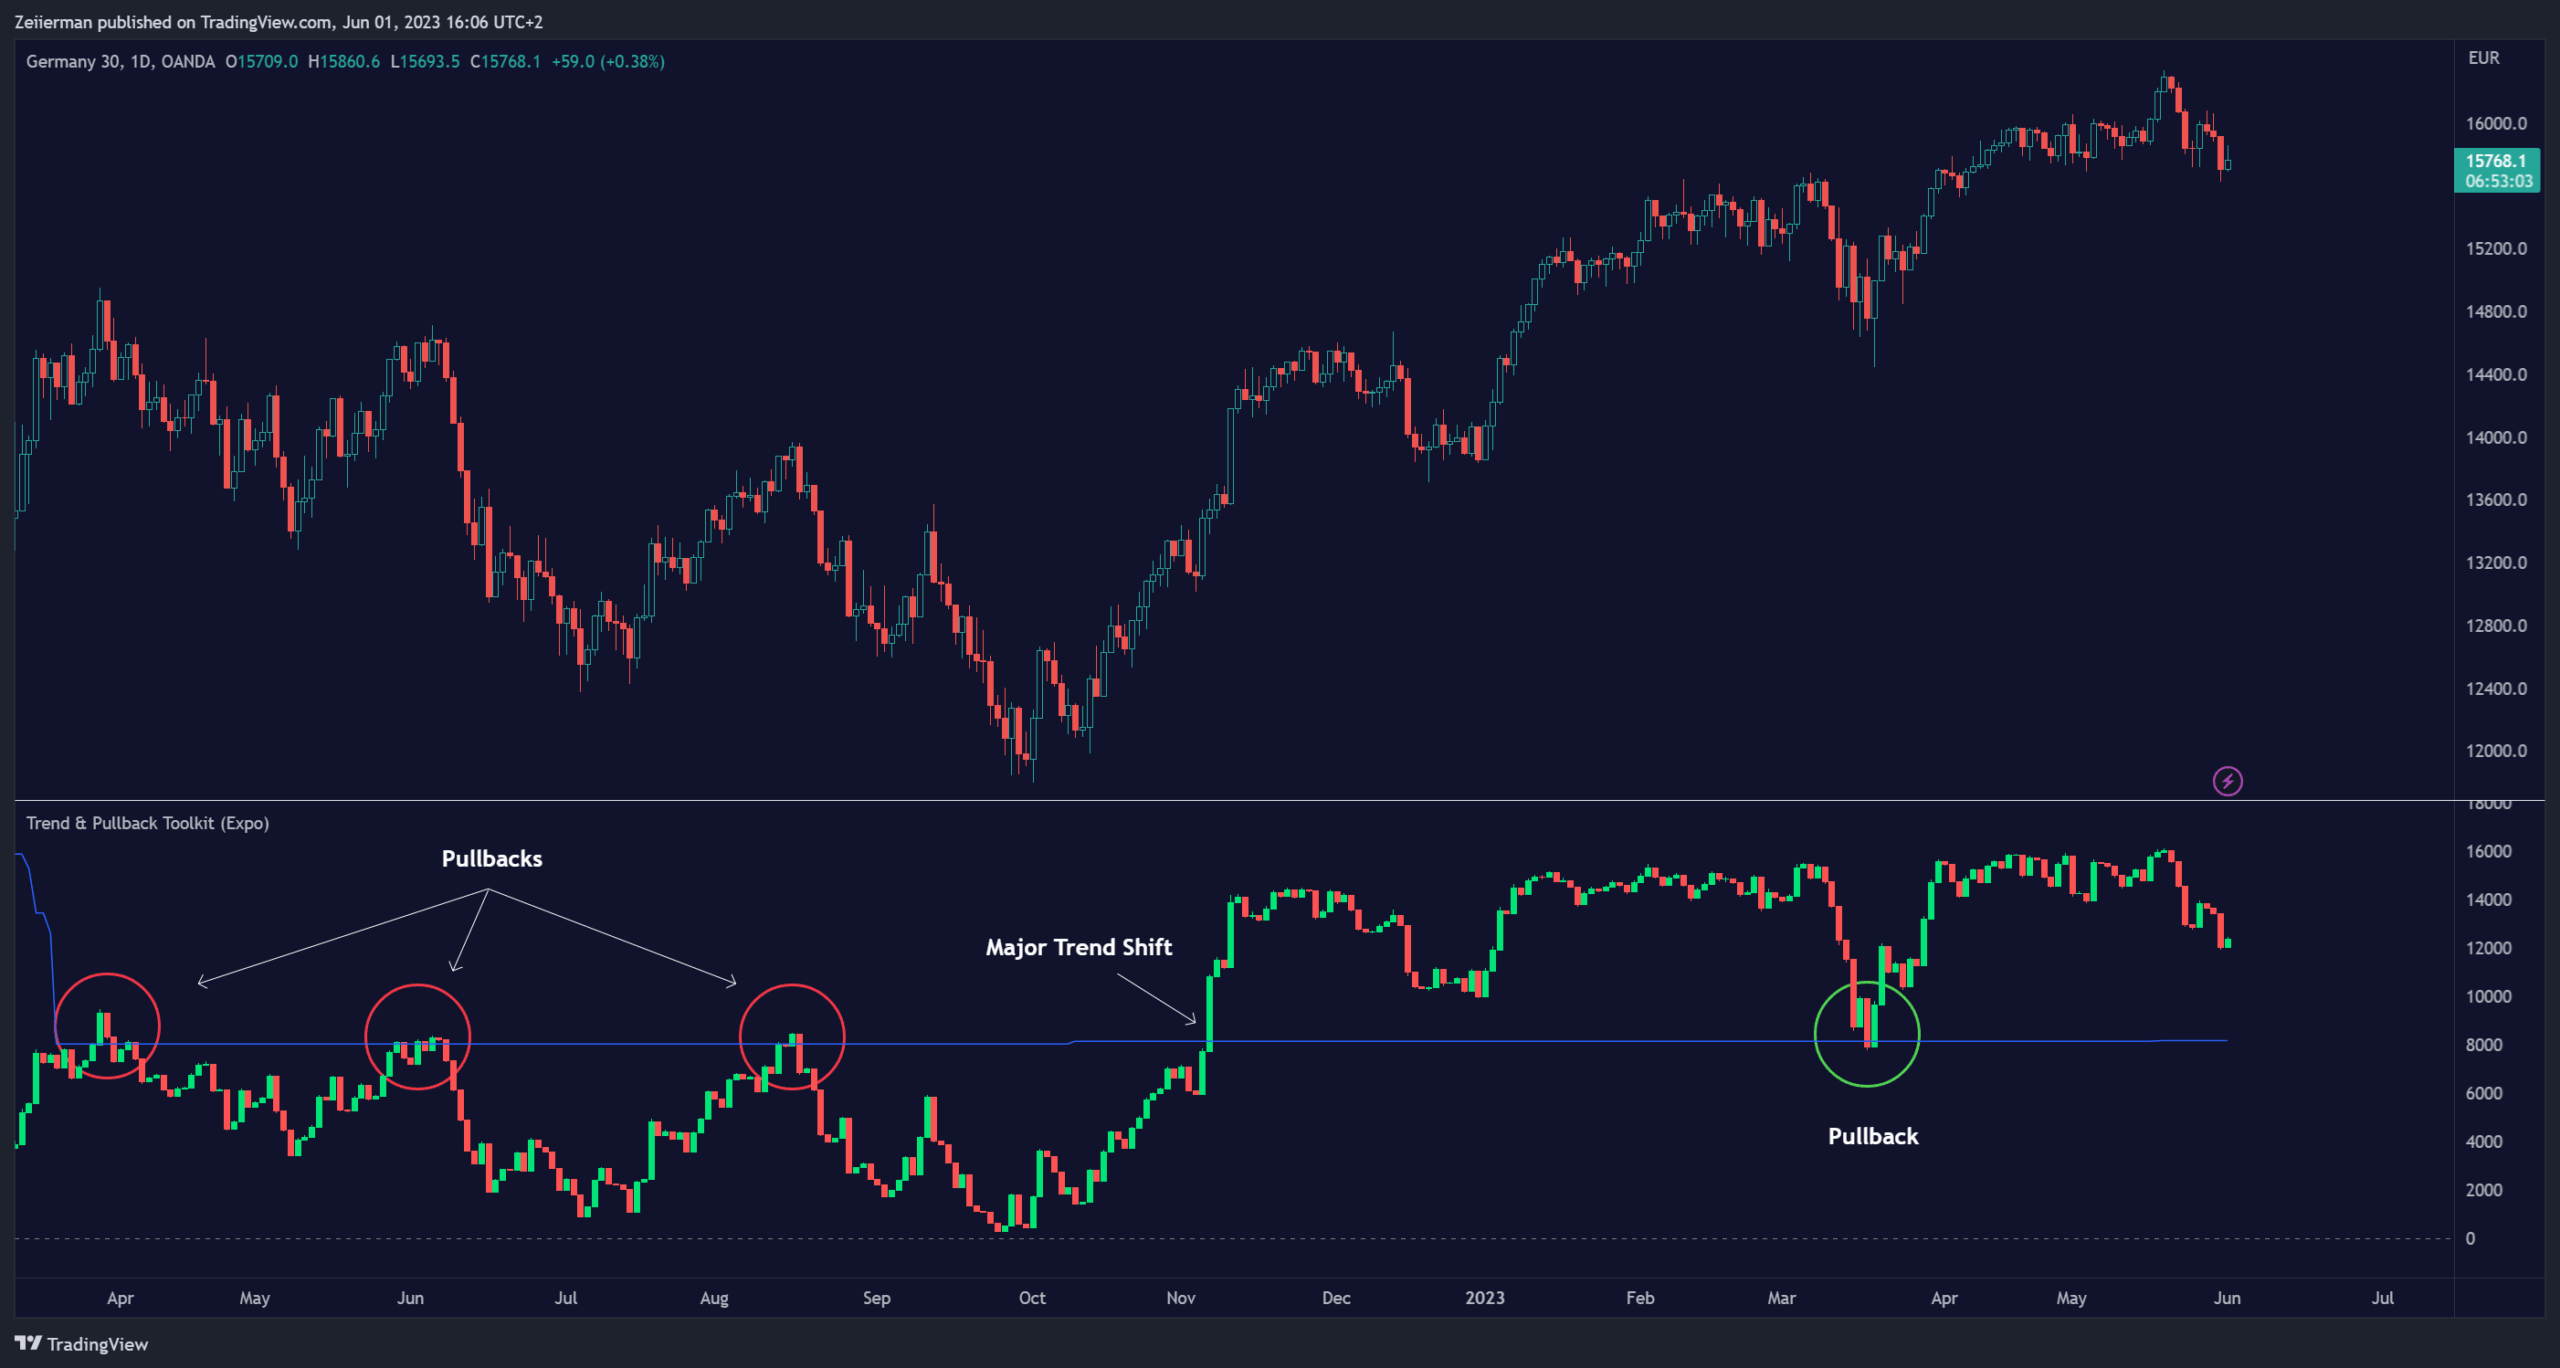This screenshot has height=1368, width=2560.
Task: Click the low value L15693.5
Action: pyautogui.click(x=425, y=62)
